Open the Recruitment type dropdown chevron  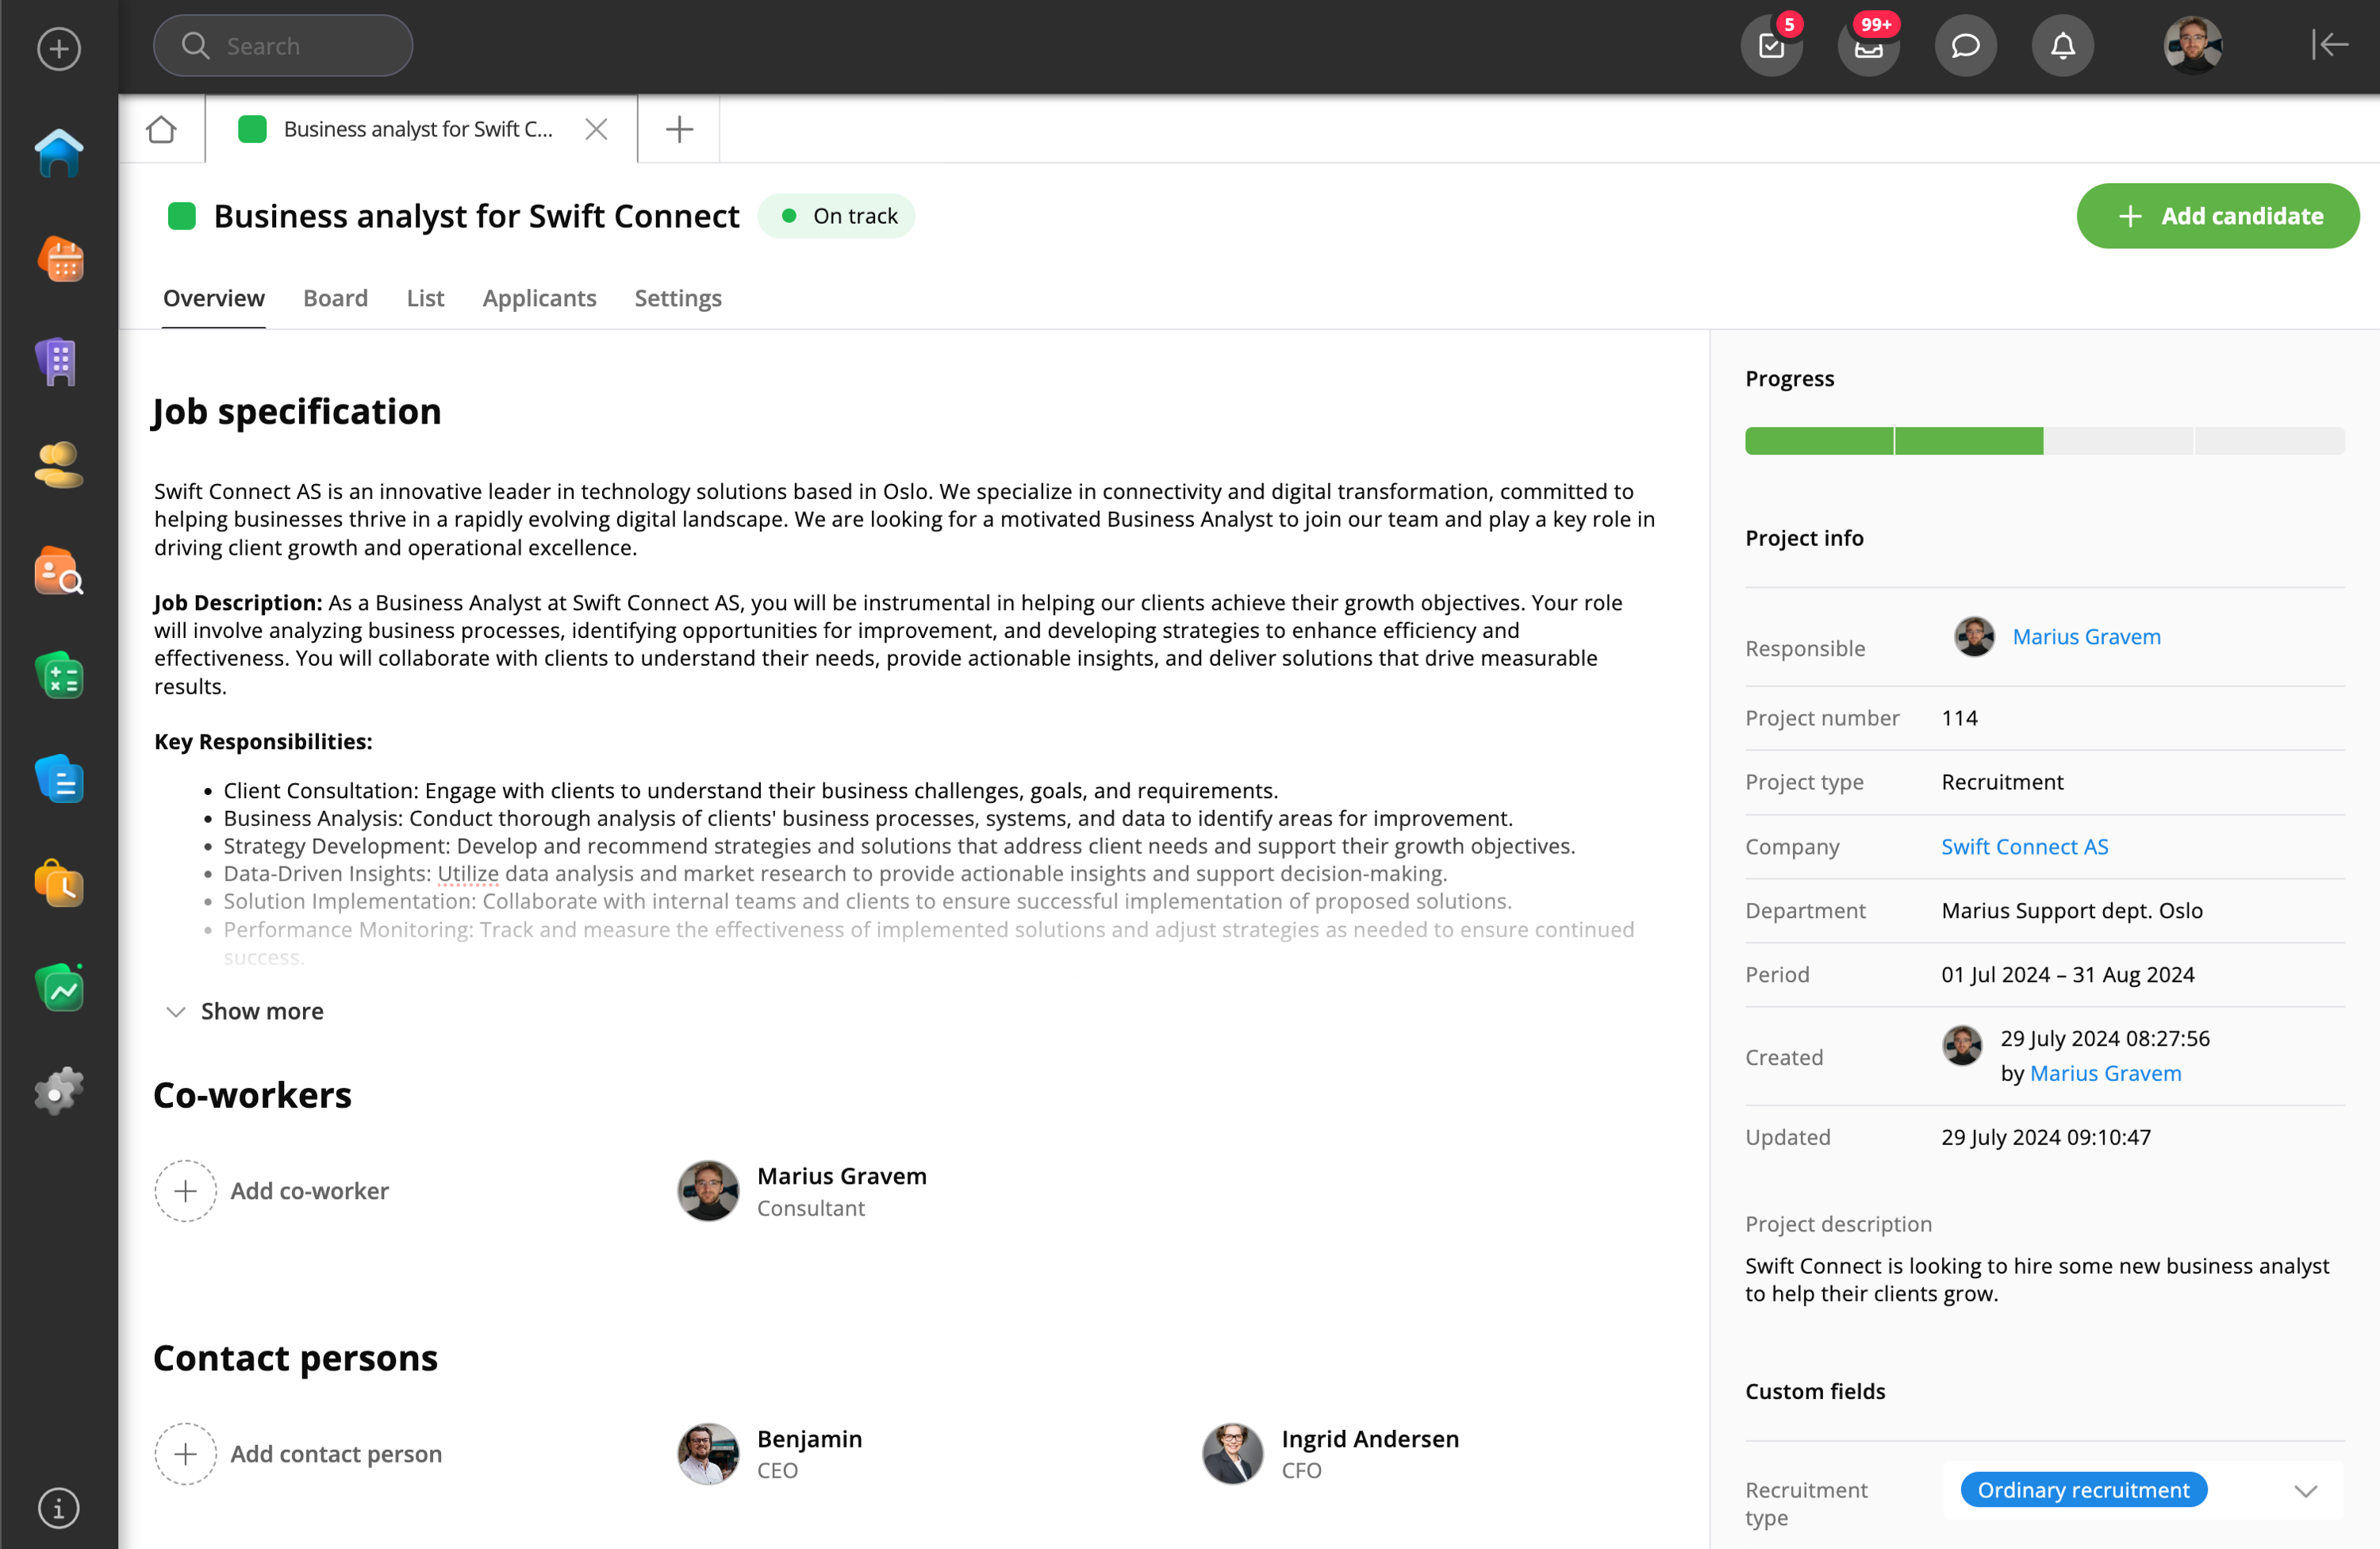(x=2305, y=1491)
